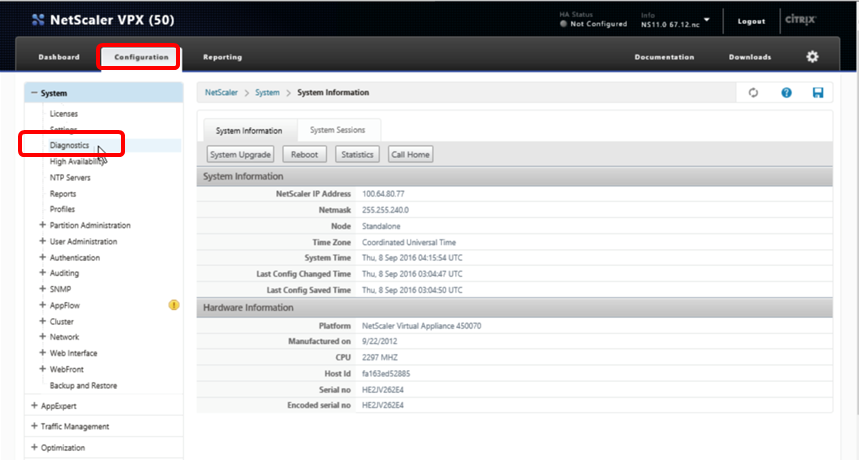Switch to the System Sessions tab
Image resolution: width=859 pixels, height=460 pixels.
click(x=337, y=130)
